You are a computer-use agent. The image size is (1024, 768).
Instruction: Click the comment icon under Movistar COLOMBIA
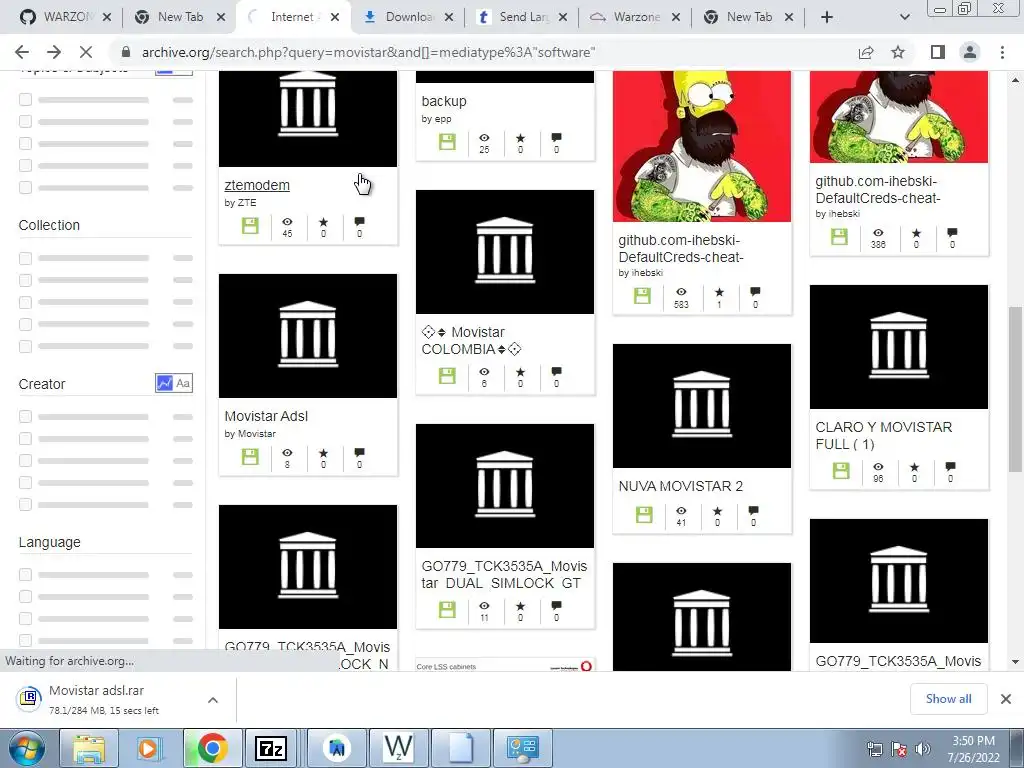coord(556,372)
